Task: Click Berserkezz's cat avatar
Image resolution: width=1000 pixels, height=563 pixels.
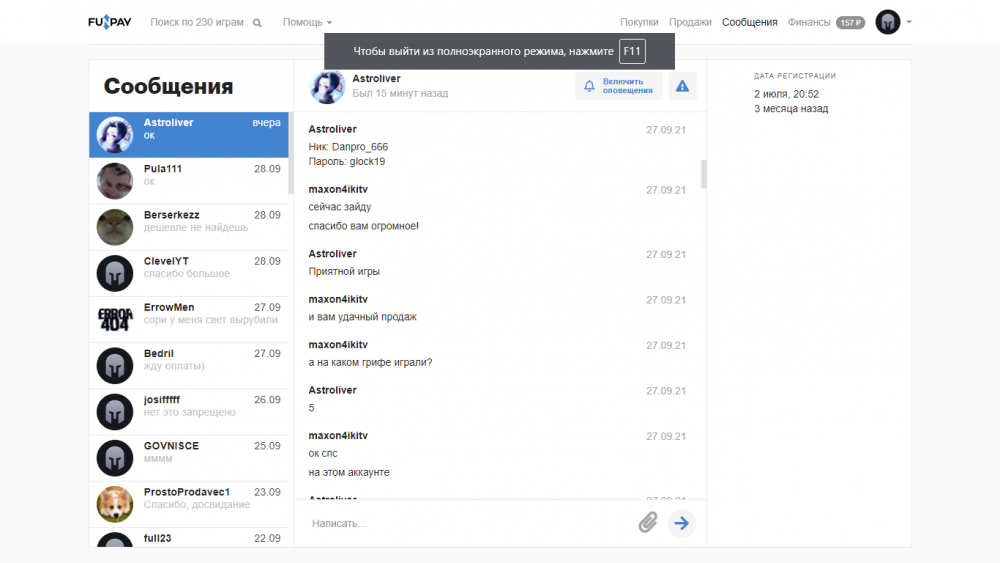Action: pos(115,227)
